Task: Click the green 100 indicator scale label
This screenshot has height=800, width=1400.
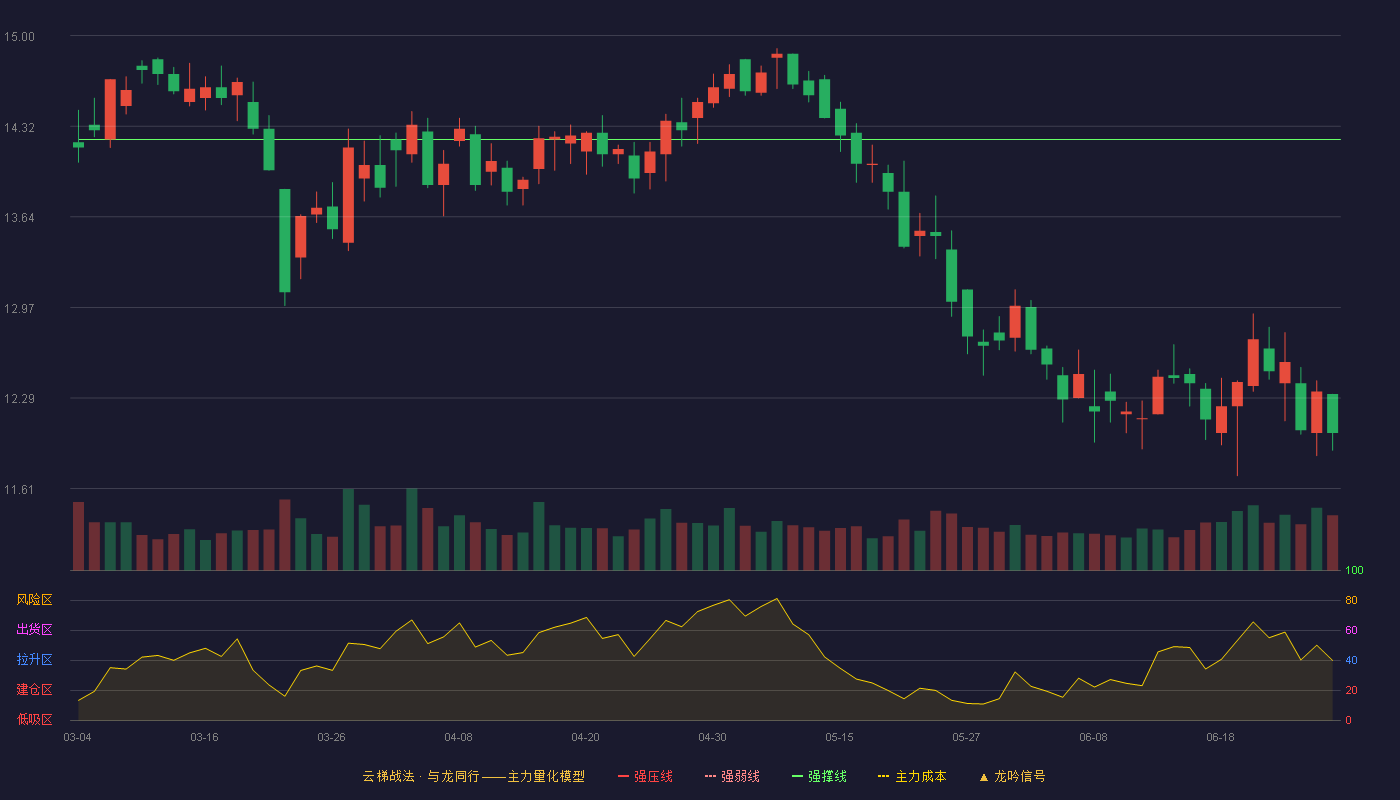Action: coord(1354,571)
